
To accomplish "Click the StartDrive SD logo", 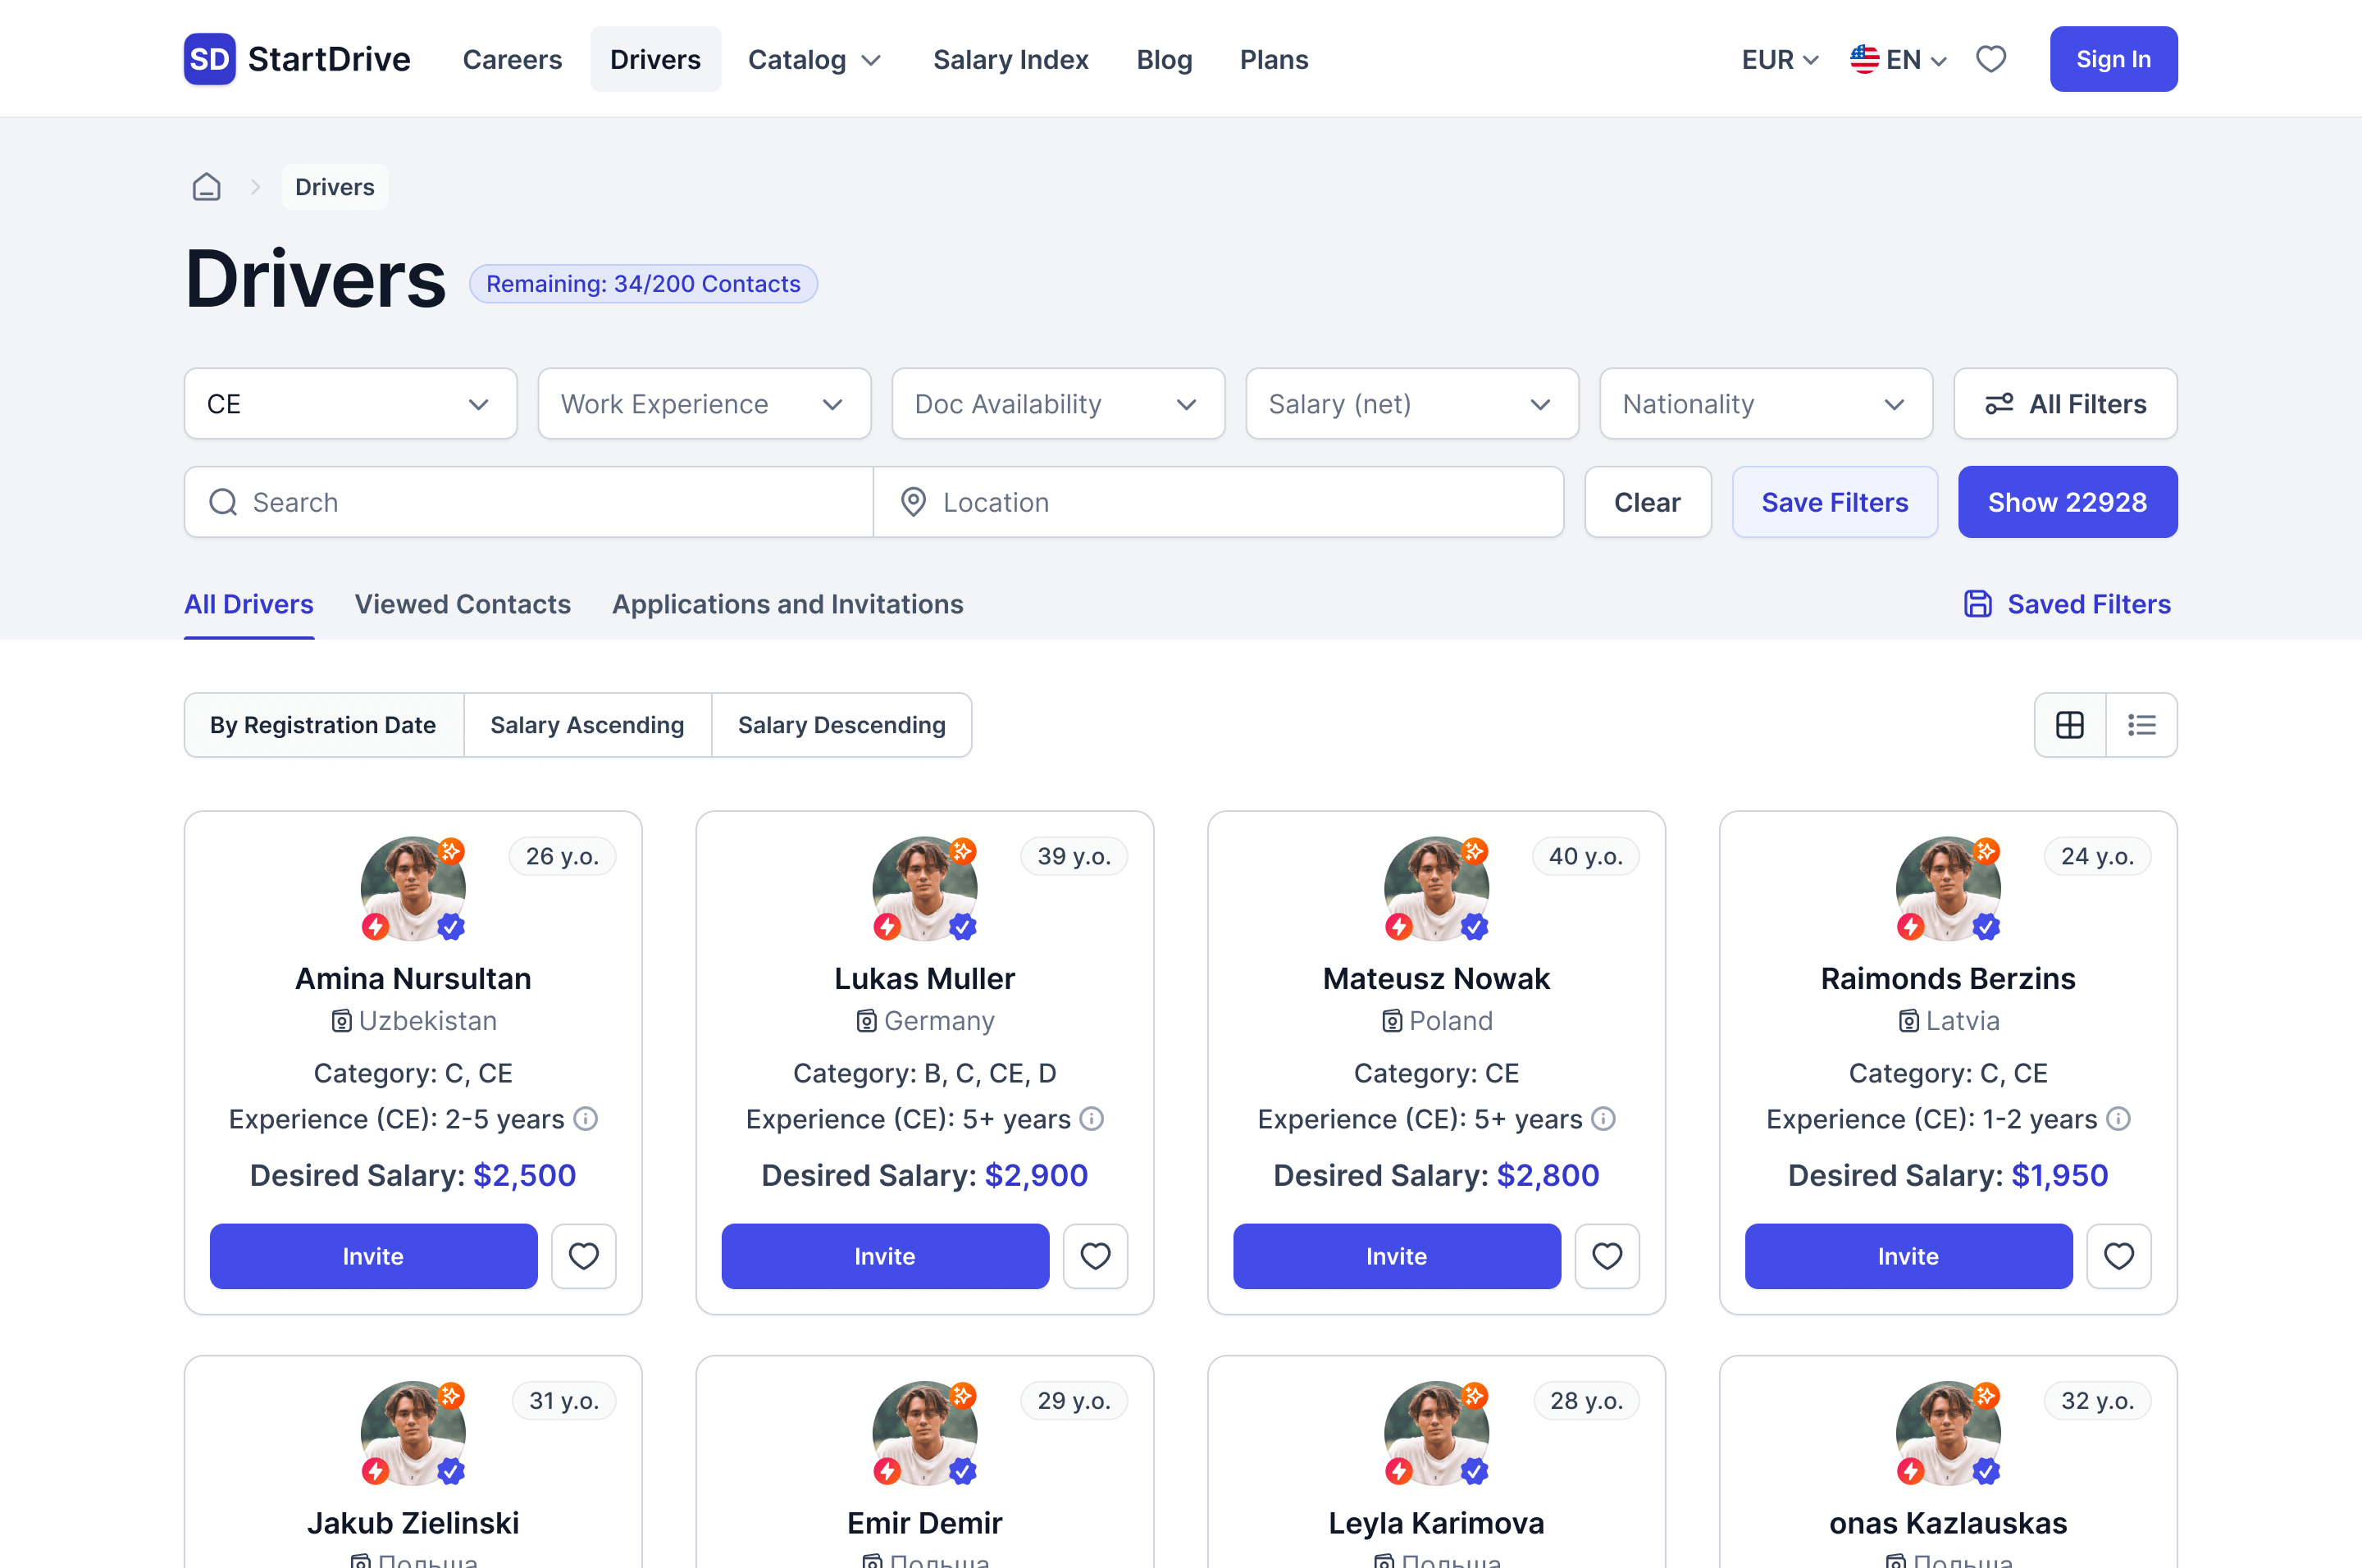I will [210, 60].
